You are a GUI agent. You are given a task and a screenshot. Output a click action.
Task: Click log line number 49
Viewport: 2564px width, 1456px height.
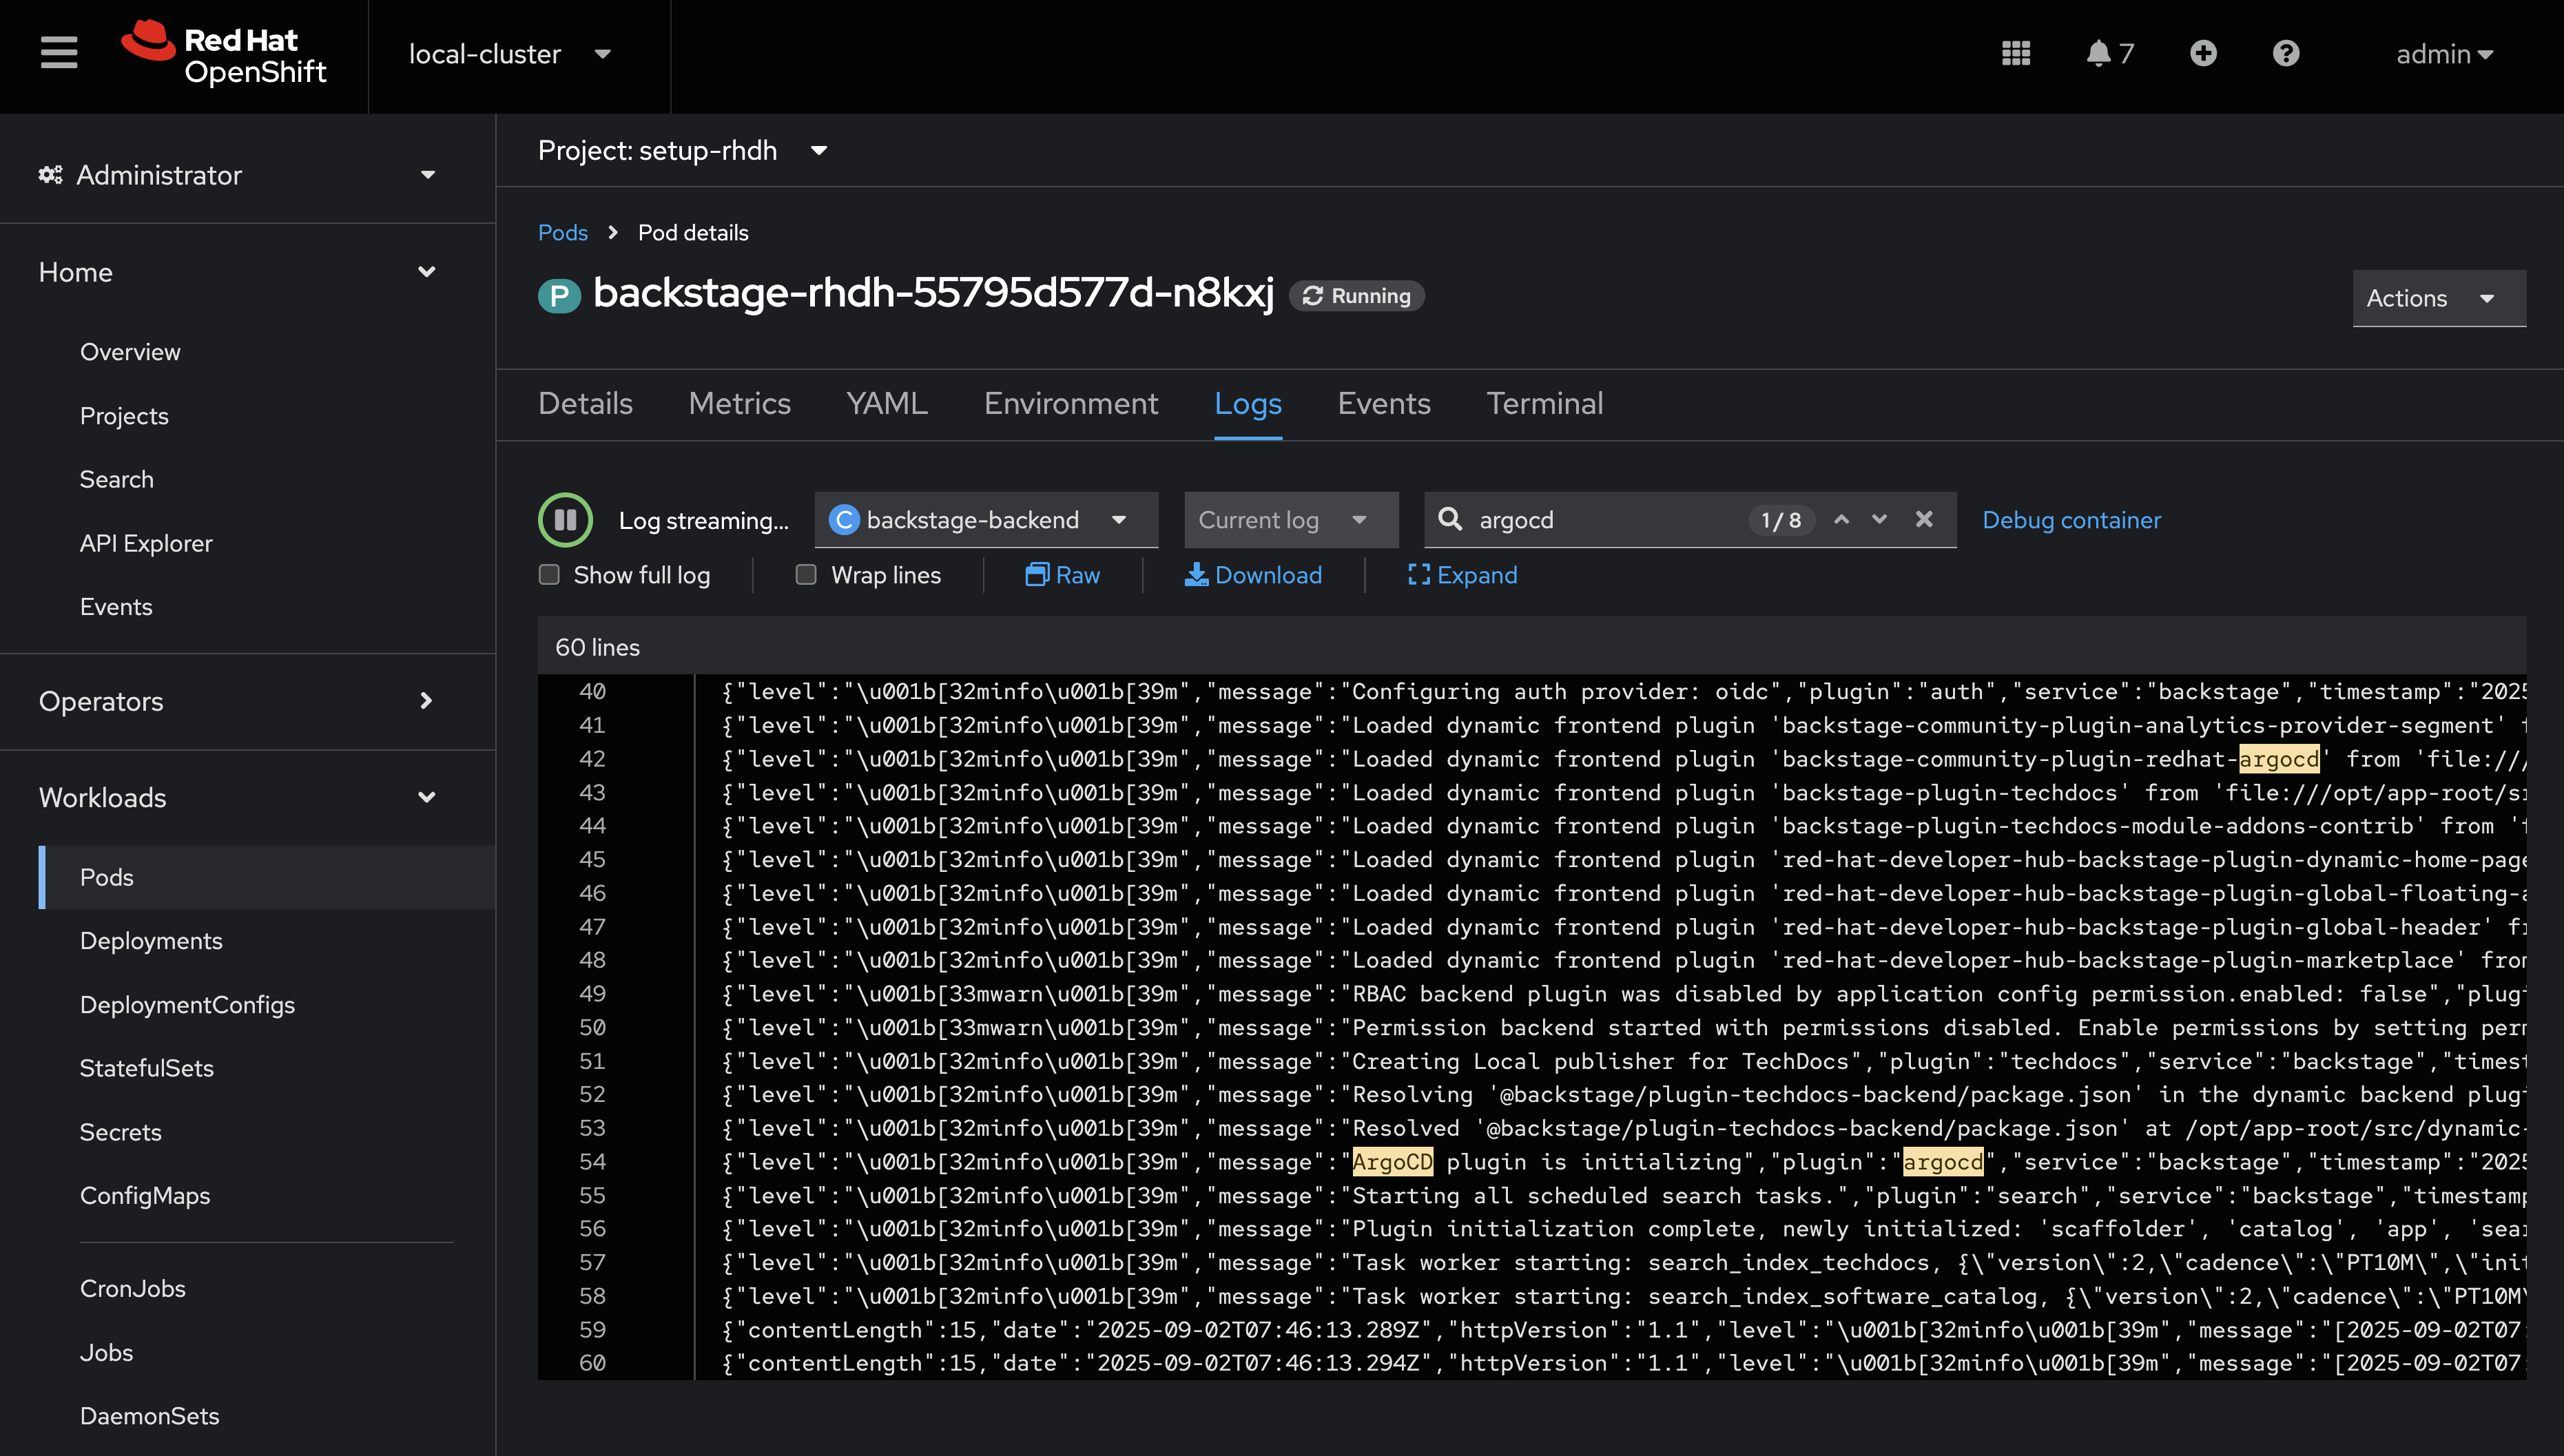coord(592,994)
